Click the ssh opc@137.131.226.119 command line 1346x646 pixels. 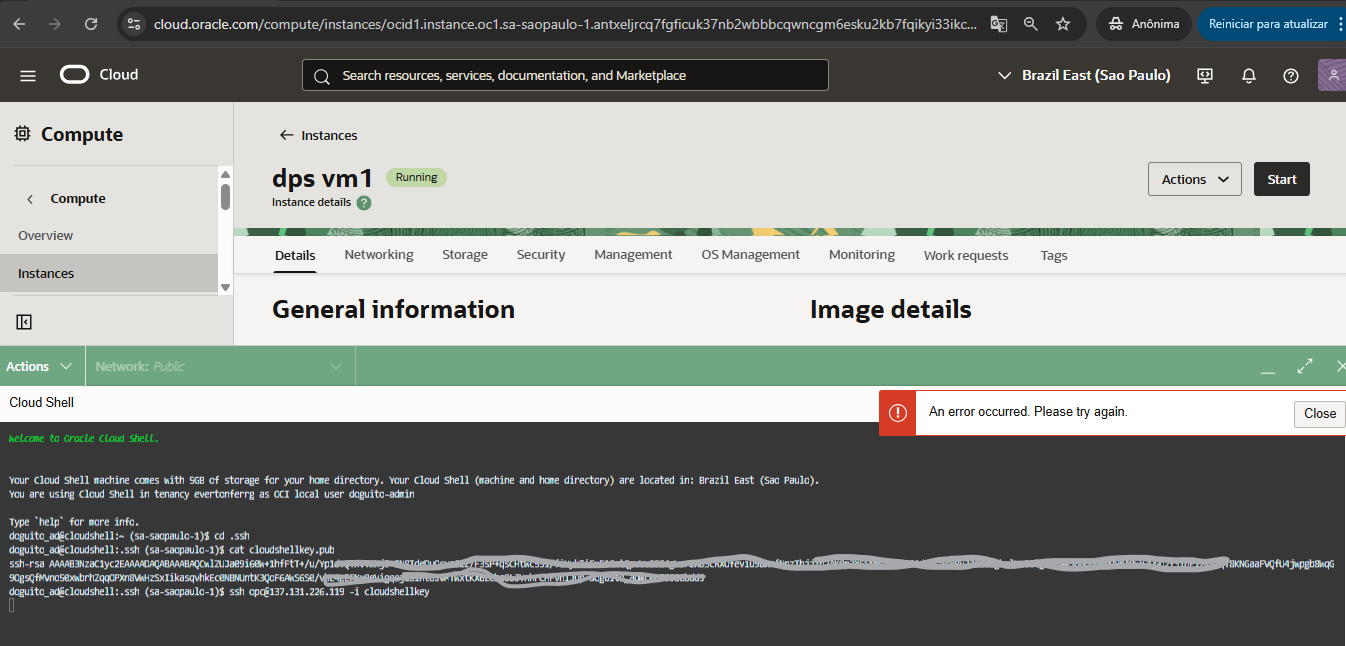click(219, 592)
